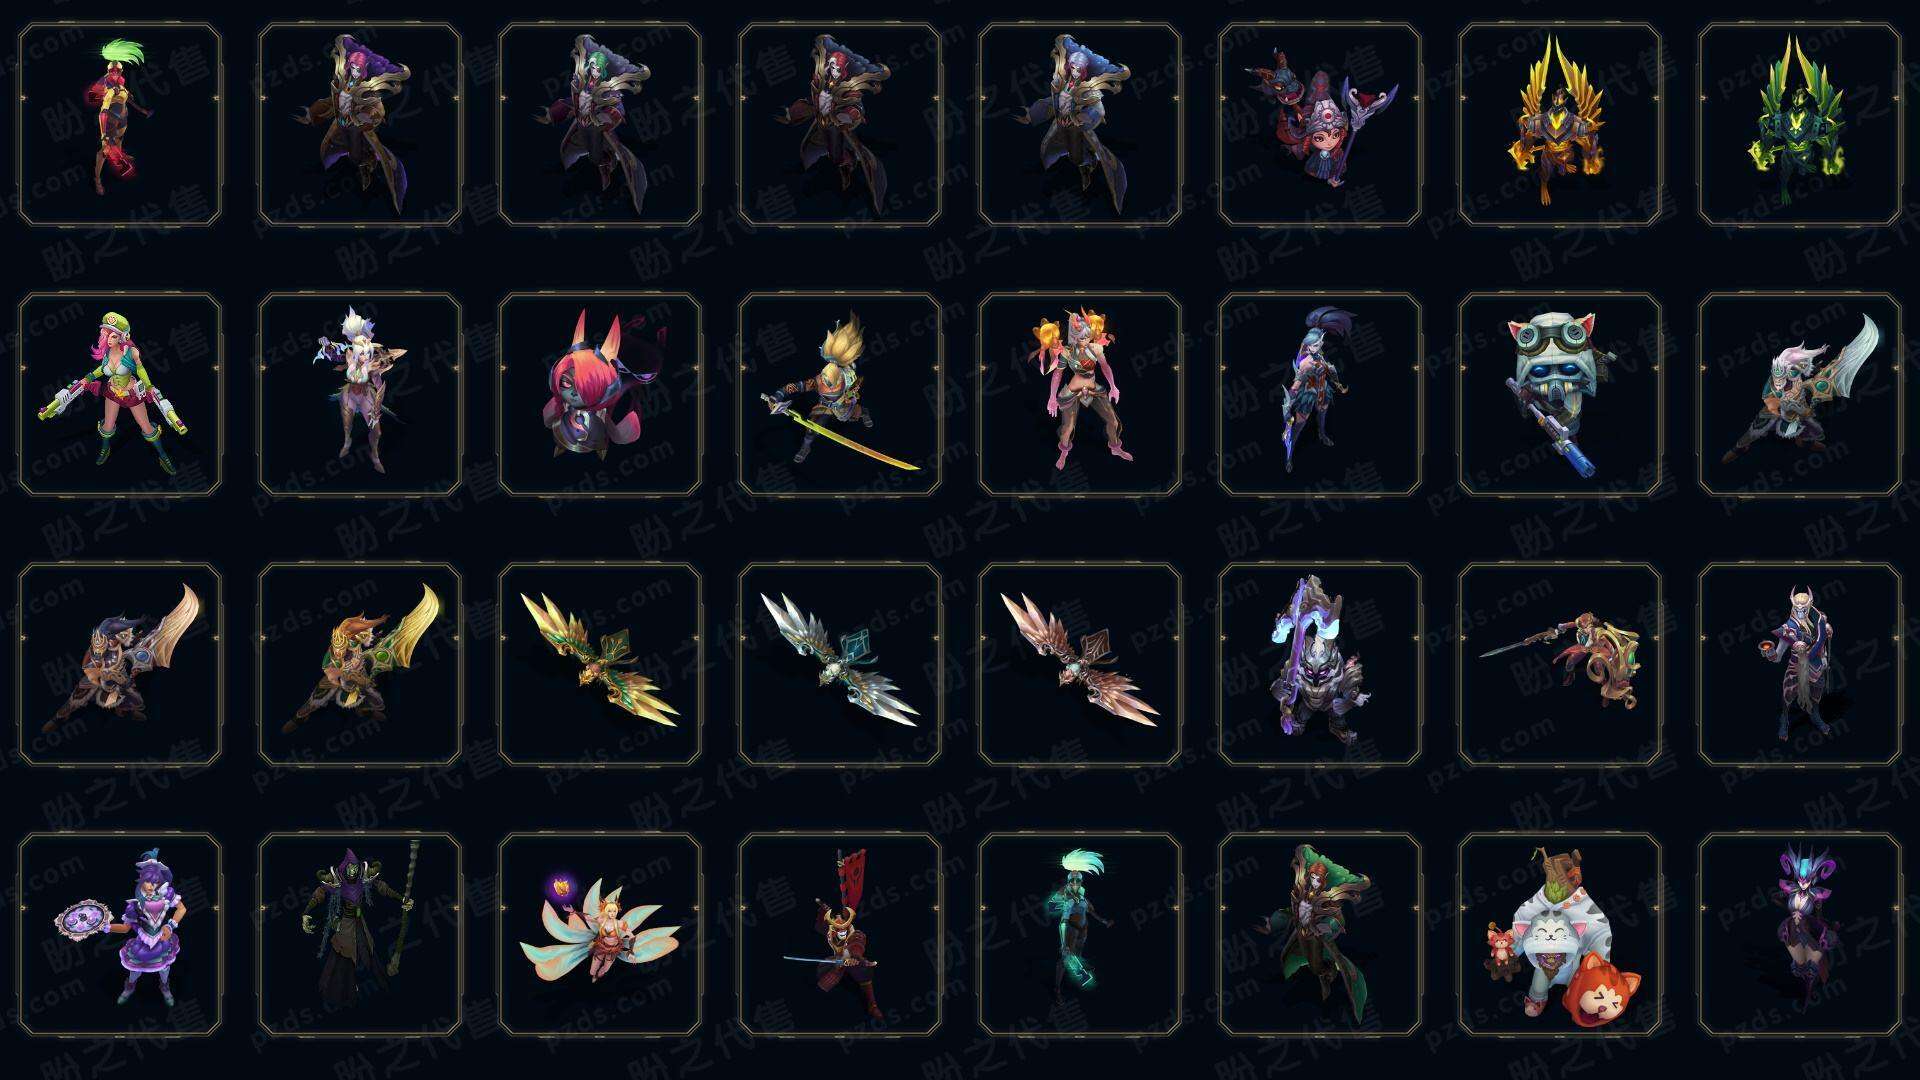Select the dancer with green flame hair
This screenshot has width=1920, height=1080.
pos(120,125)
